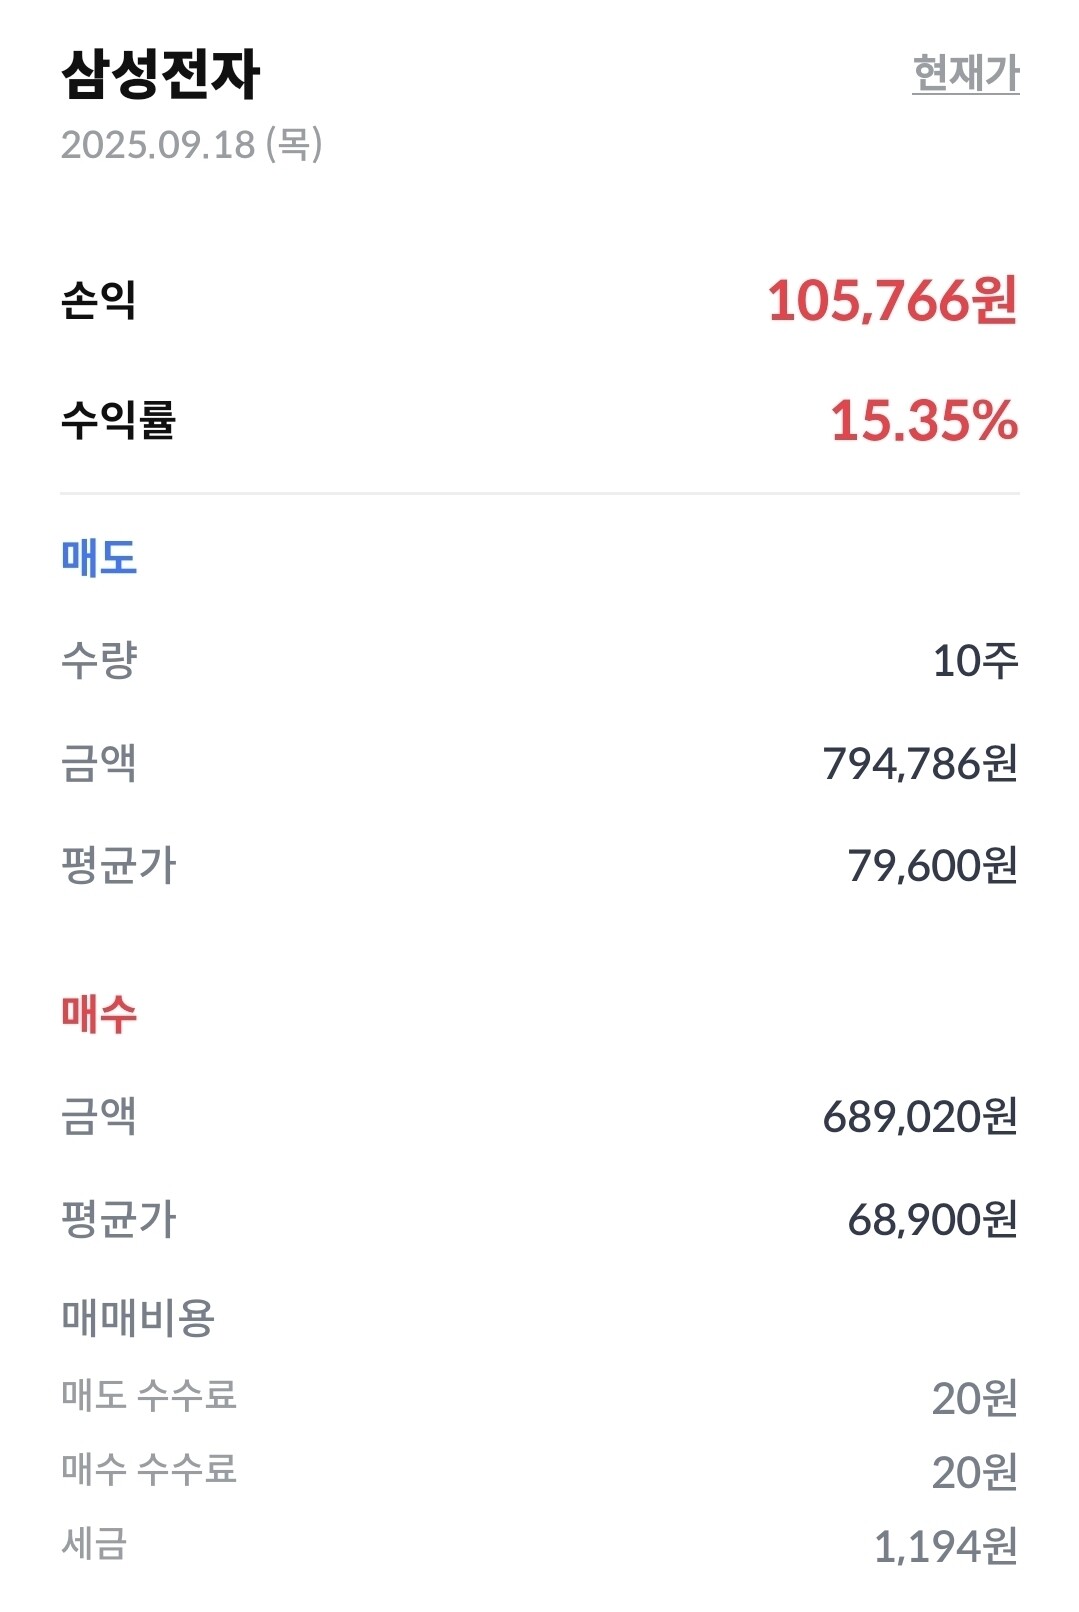
Task: Tap the 수익률 label
Action: pyautogui.click(x=118, y=420)
